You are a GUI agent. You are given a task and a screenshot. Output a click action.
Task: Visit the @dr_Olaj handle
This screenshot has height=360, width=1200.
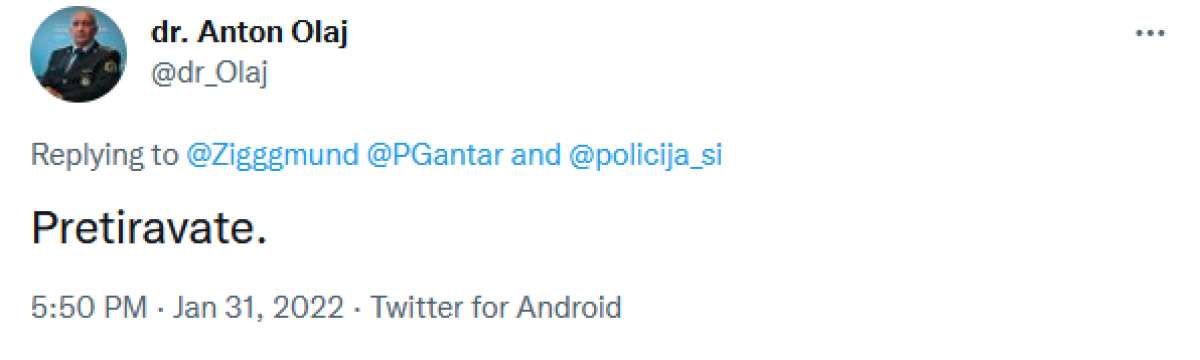click(x=210, y=72)
